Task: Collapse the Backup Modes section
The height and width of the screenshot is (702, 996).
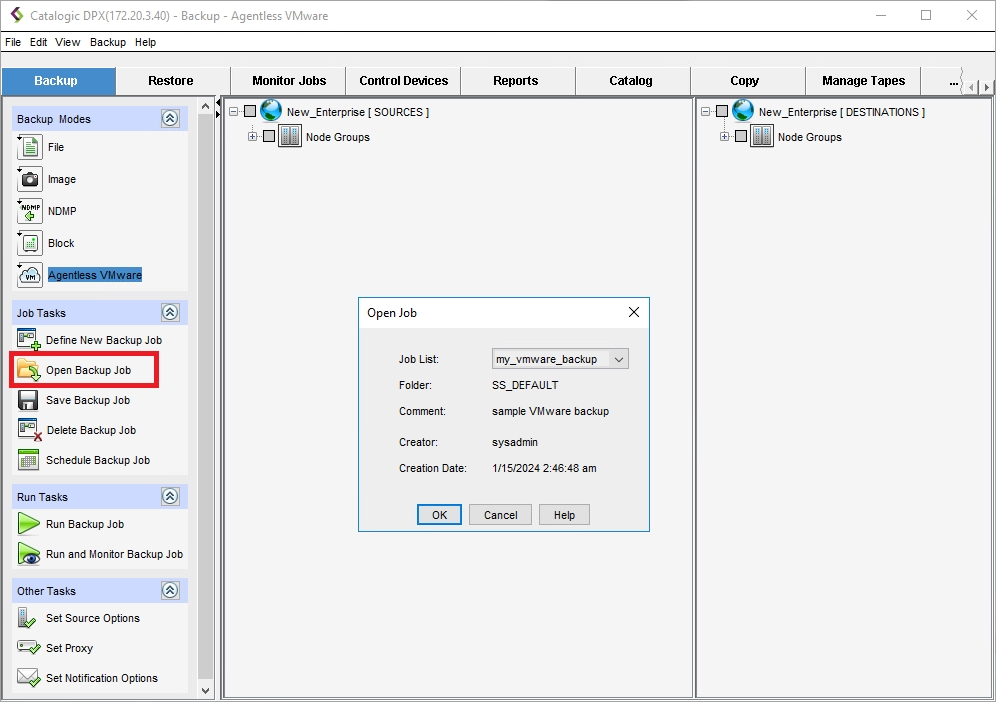Action: [x=170, y=119]
